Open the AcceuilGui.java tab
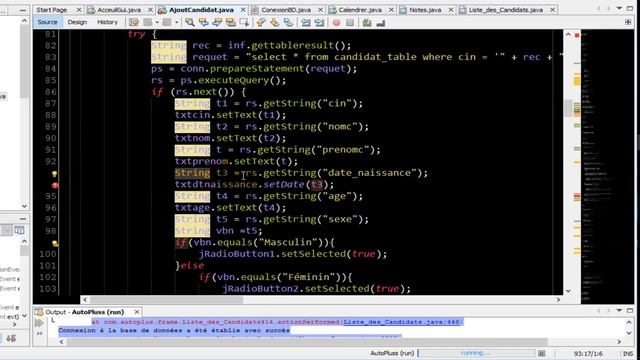The image size is (640, 360). click(x=119, y=9)
